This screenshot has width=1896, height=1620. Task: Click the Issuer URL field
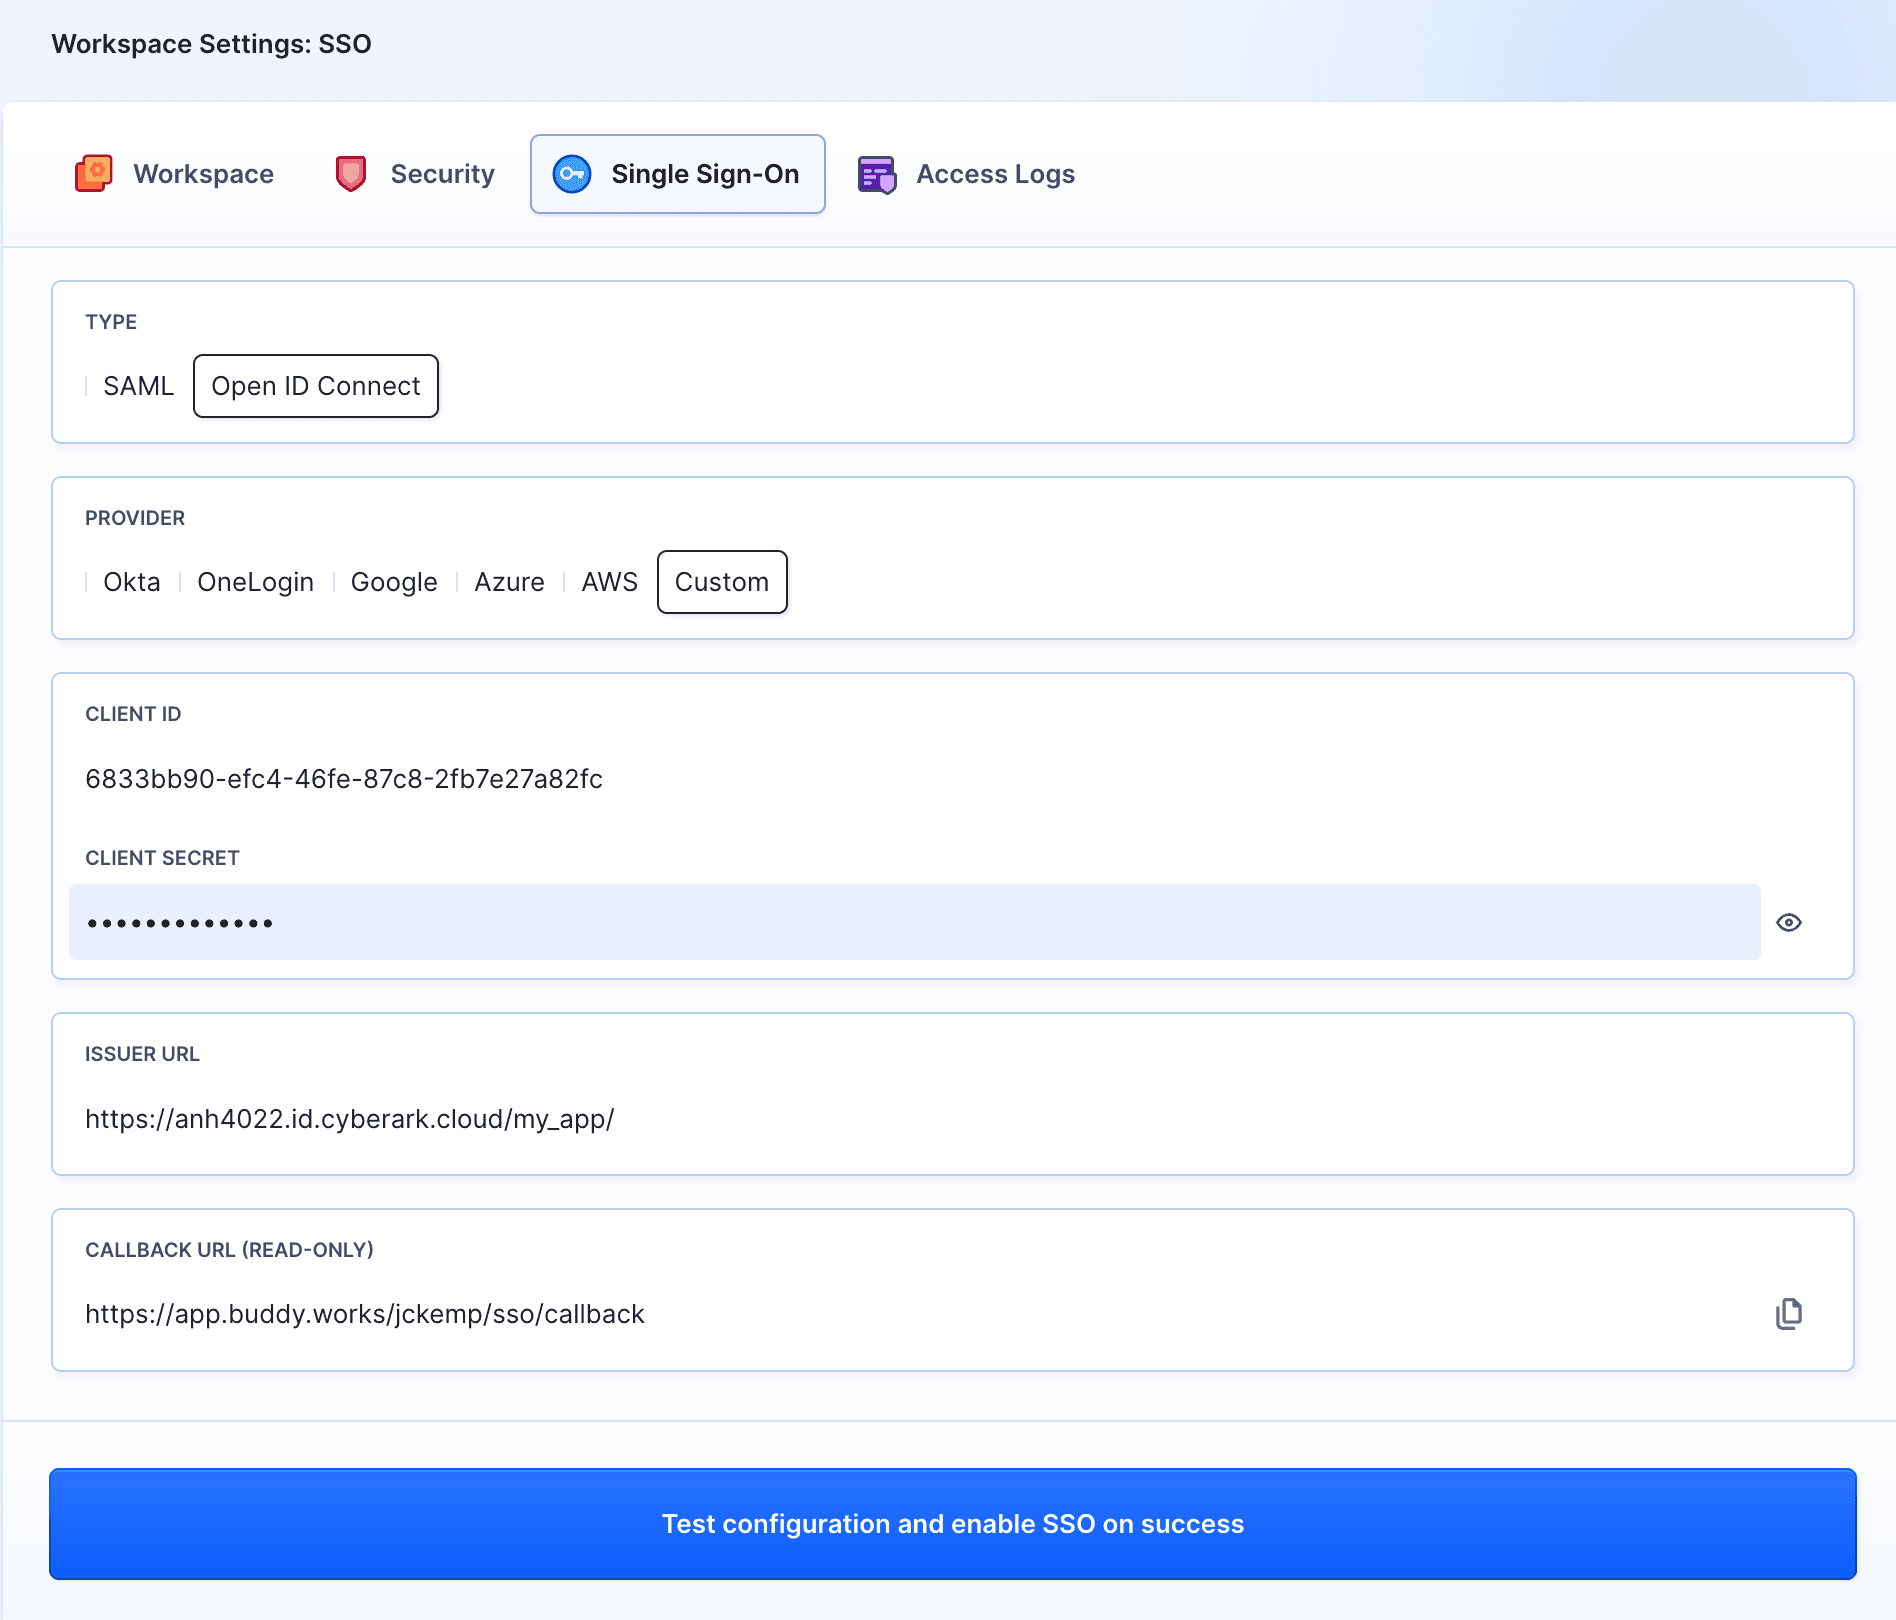(x=350, y=1119)
